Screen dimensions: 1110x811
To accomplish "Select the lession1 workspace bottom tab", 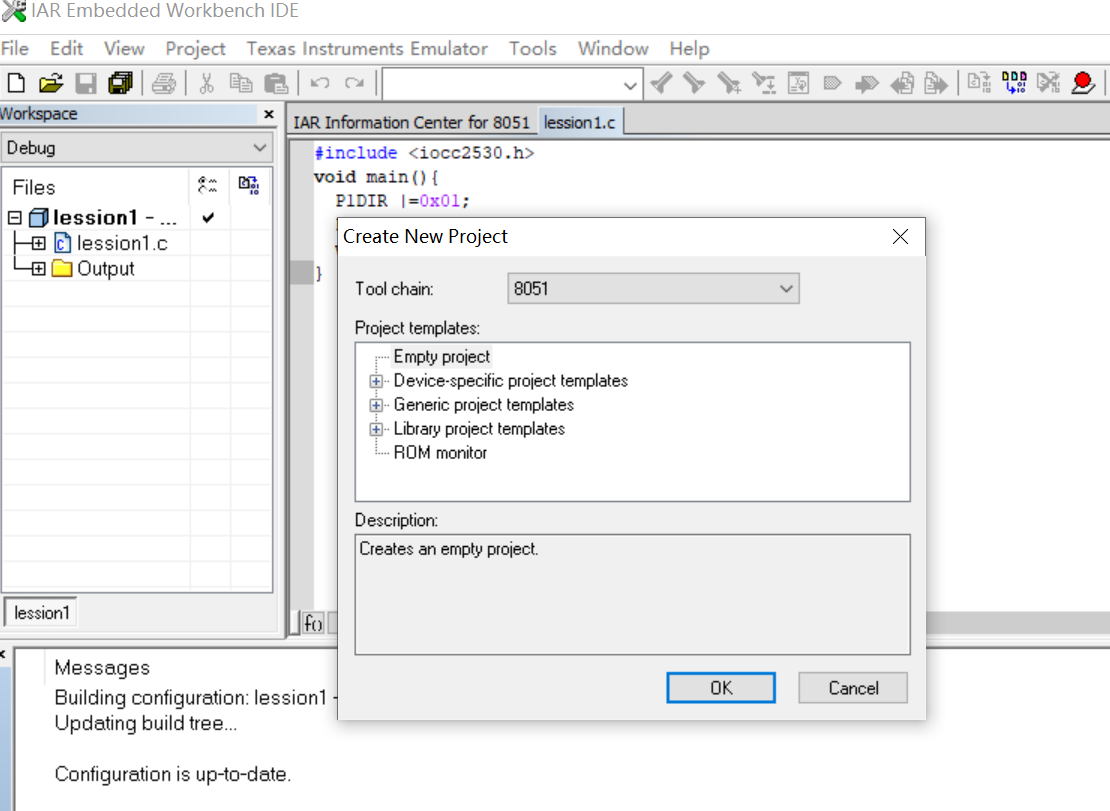I will tap(41, 613).
